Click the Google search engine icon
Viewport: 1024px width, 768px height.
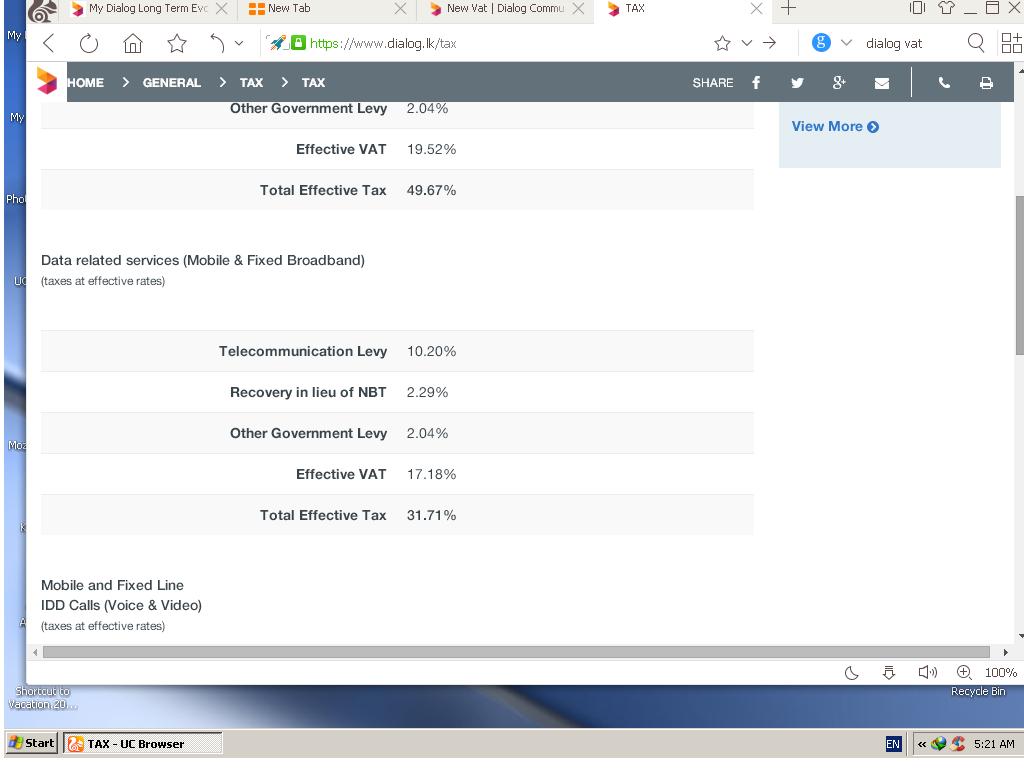click(x=821, y=43)
